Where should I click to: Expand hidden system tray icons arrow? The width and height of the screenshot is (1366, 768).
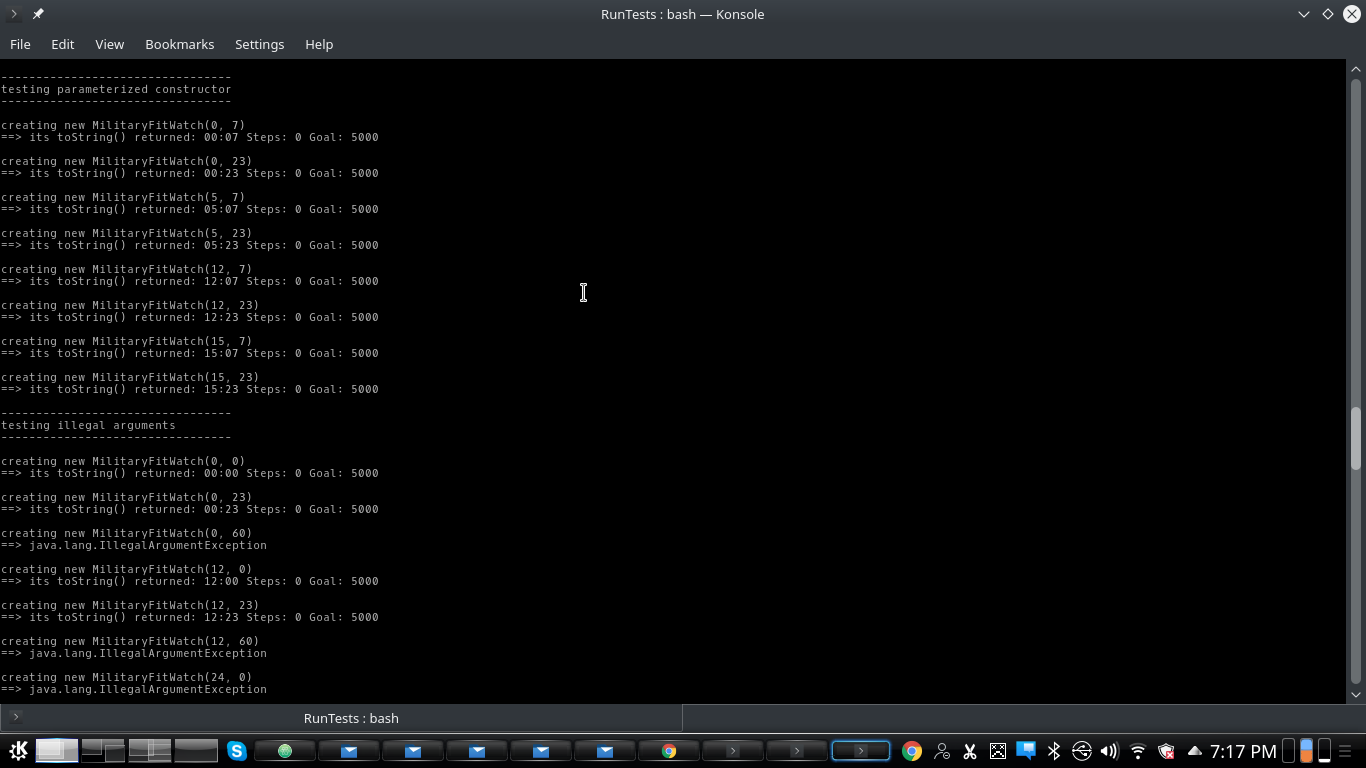(1194, 751)
